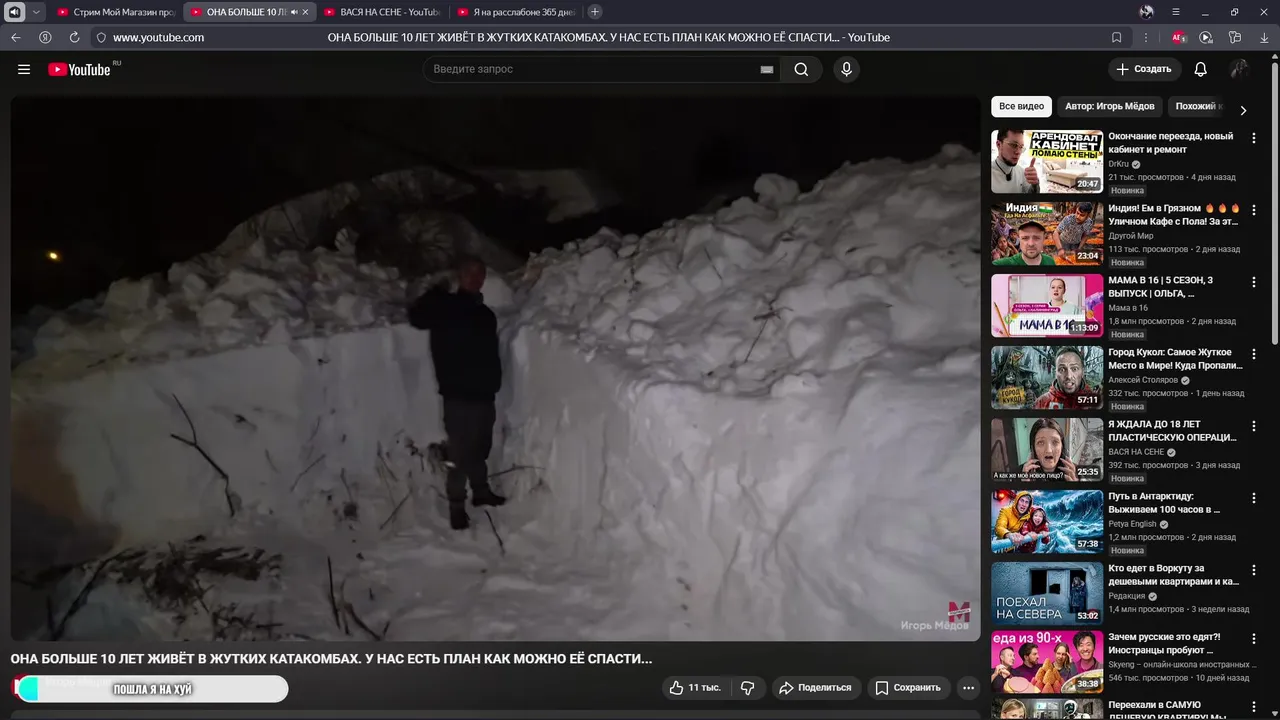The image size is (1280, 720).
Task: Mute the playing tab via speaker icon
Action: (x=294, y=12)
